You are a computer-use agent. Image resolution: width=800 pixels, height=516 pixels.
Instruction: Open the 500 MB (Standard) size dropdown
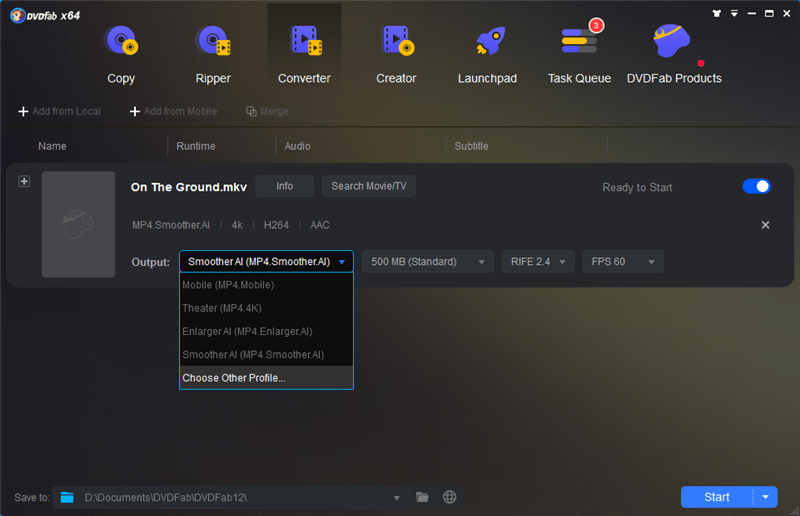point(428,261)
